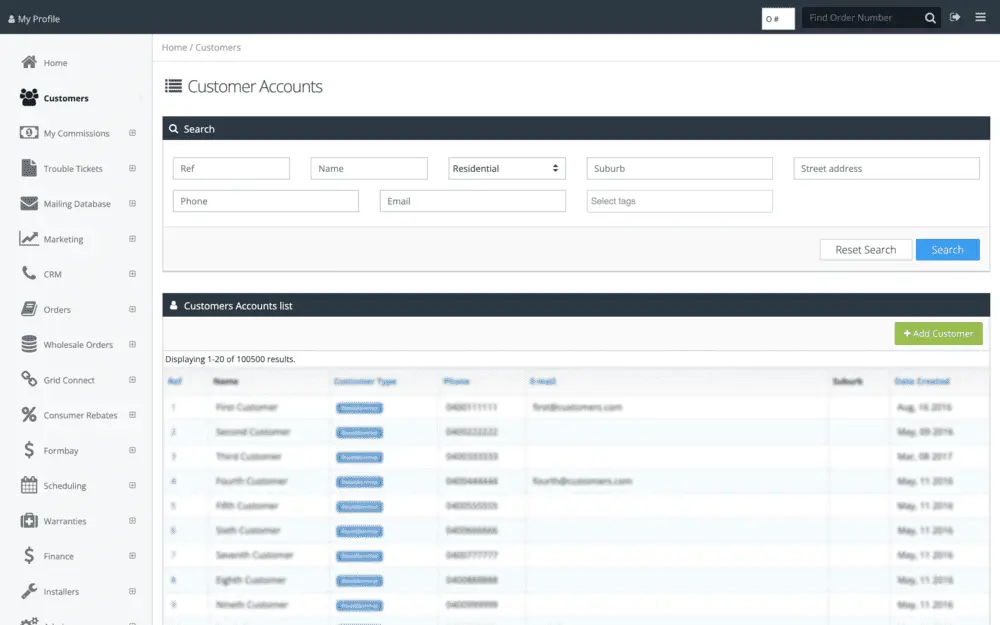Viewport: 1000px width, 625px height.
Task: Focus the Find Order Number field
Action: click(x=862, y=18)
